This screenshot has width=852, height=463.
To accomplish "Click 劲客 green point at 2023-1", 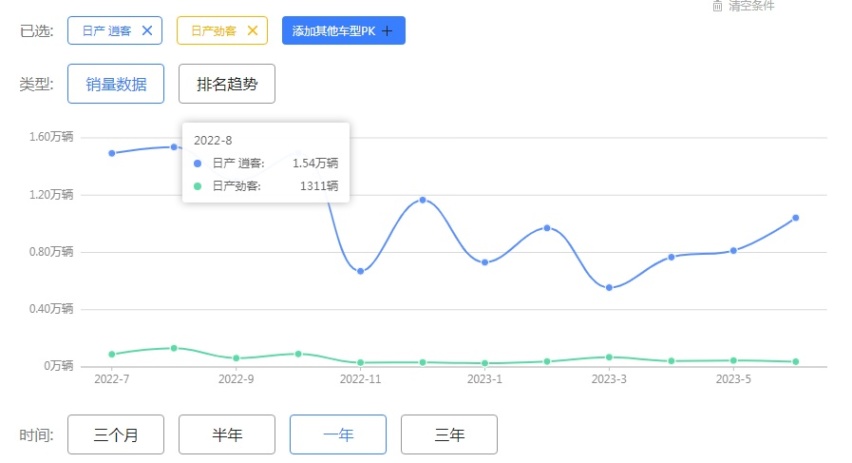I will 485,363.
